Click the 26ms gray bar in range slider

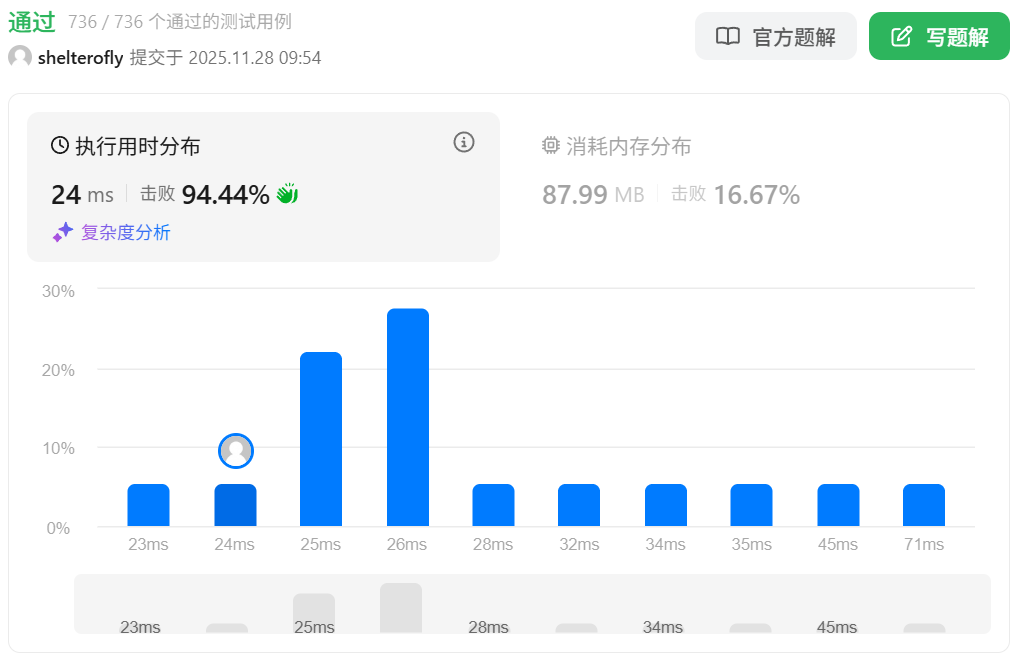click(401, 607)
